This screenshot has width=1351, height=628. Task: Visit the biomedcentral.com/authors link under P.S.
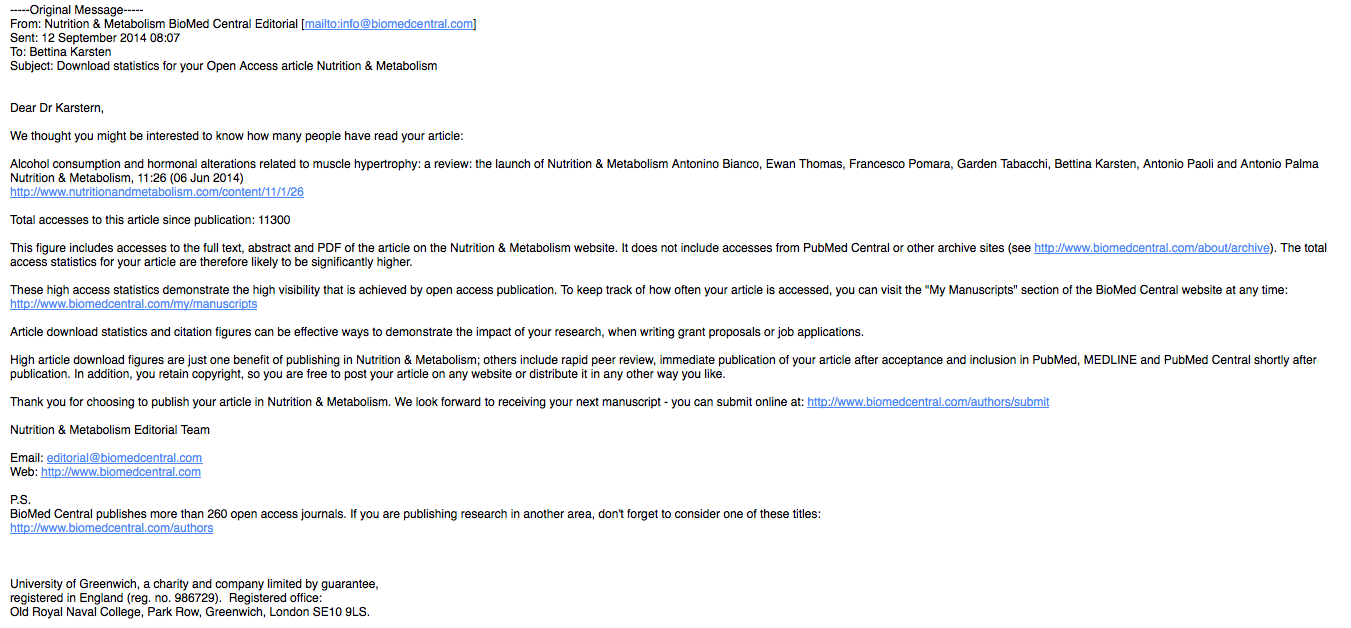[111, 528]
